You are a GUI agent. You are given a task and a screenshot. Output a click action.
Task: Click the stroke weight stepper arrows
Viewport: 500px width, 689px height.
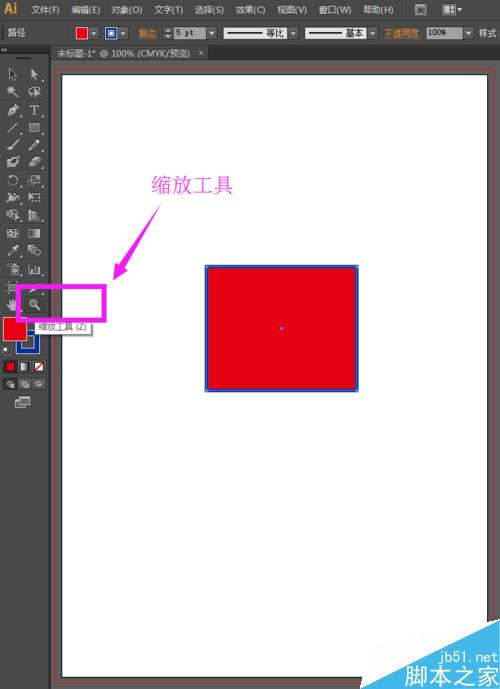[167, 33]
